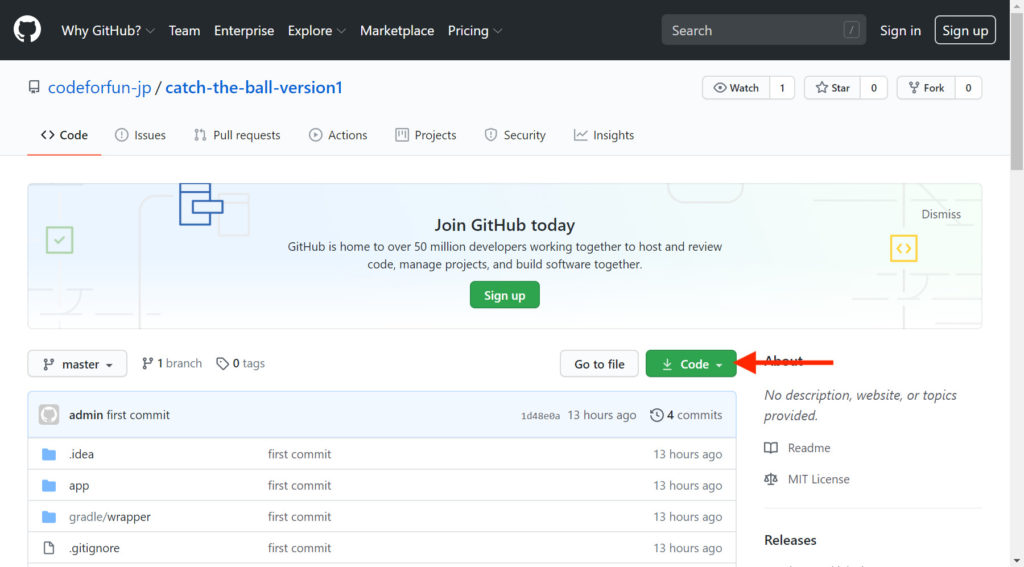This screenshot has height=567, width=1024.
Task: Switch to the Issues tab
Action: (140, 135)
